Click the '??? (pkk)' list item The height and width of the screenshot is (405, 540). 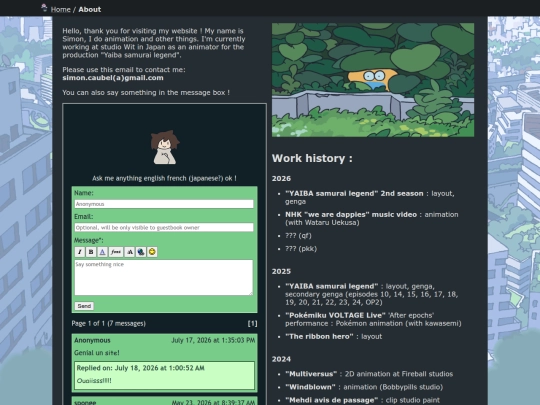[x=301, y=249]
